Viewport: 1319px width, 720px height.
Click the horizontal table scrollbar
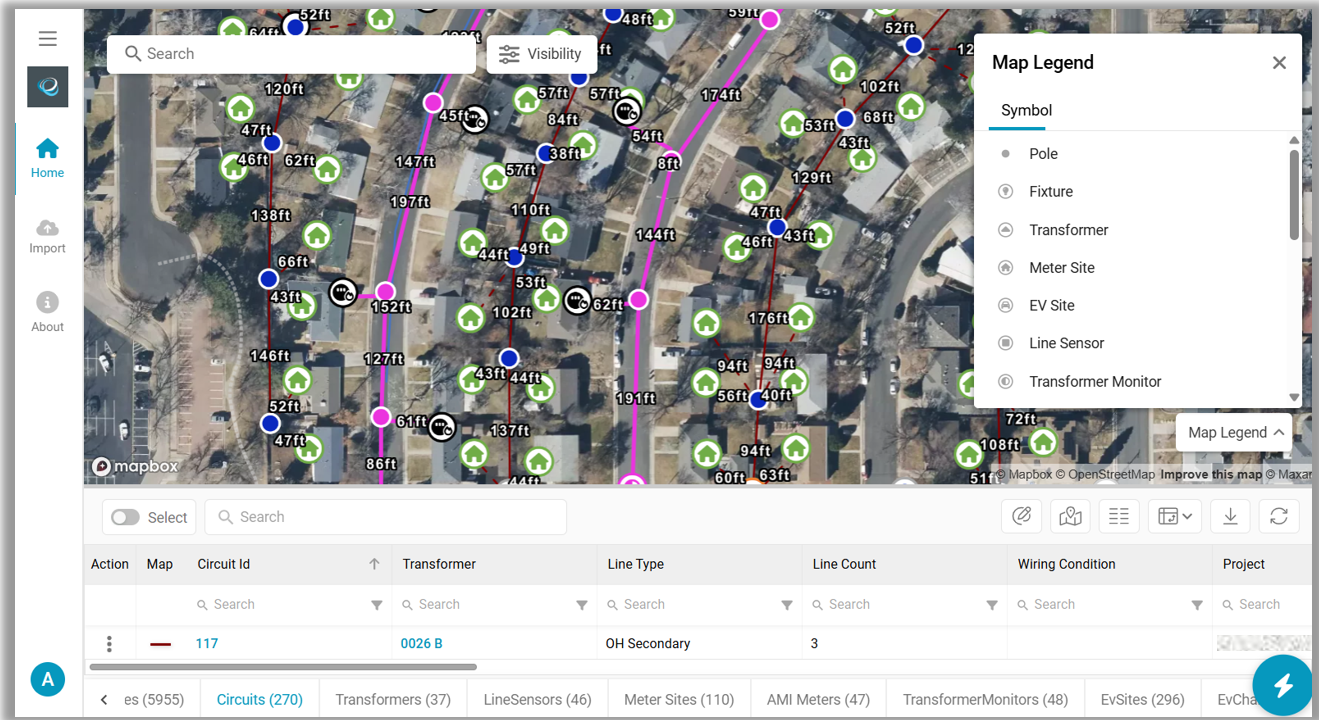tap(283, 667)
